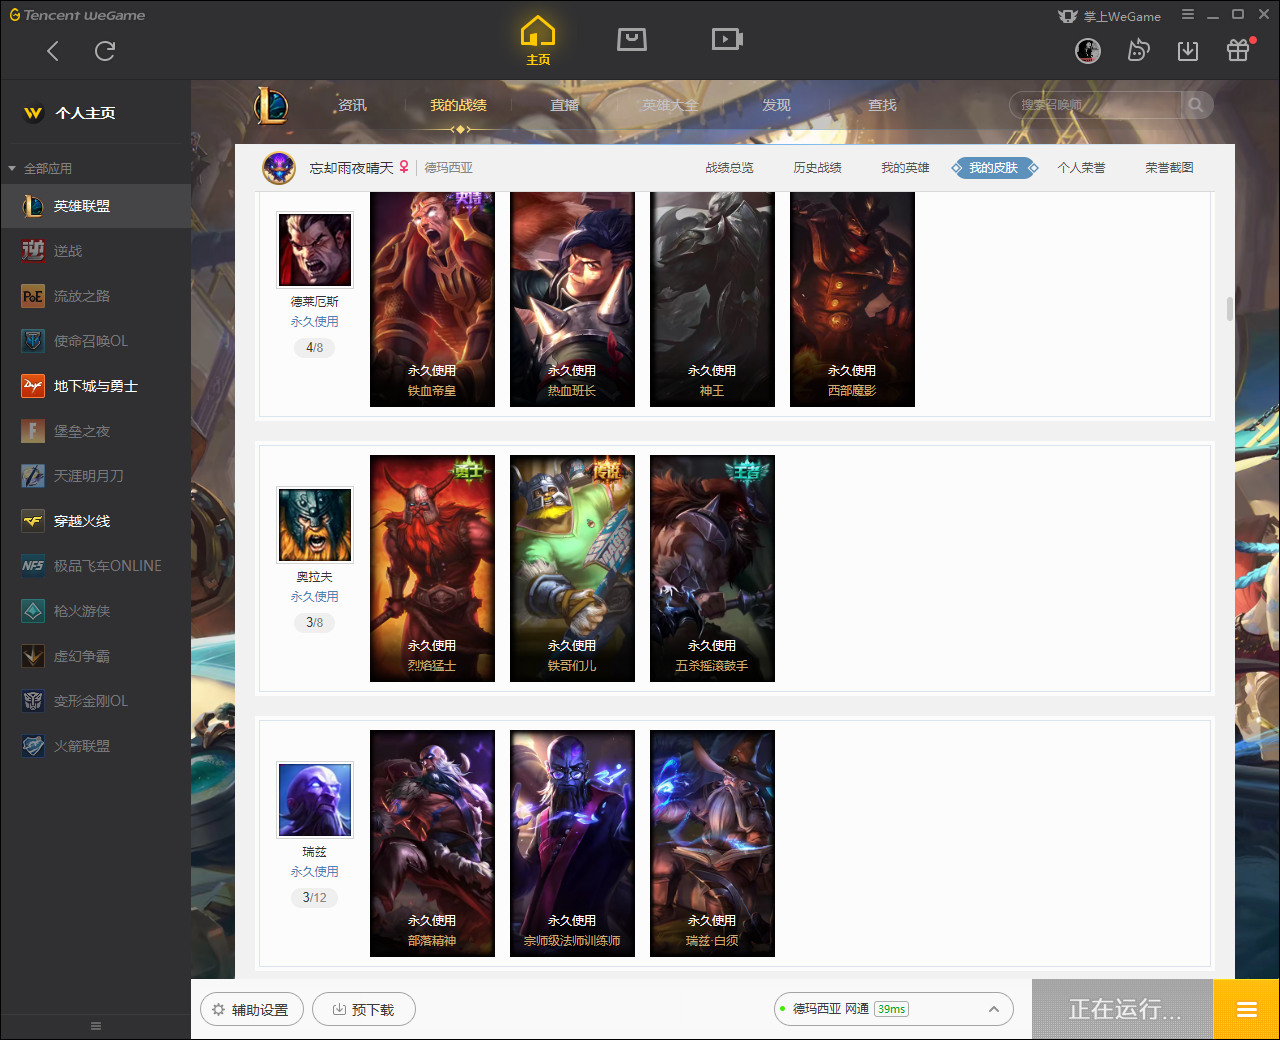Image resolution: width=1280 pixels, height=1040 pixels.
Task: Open the 我的战绩 tab
Action: coord(458,105)
